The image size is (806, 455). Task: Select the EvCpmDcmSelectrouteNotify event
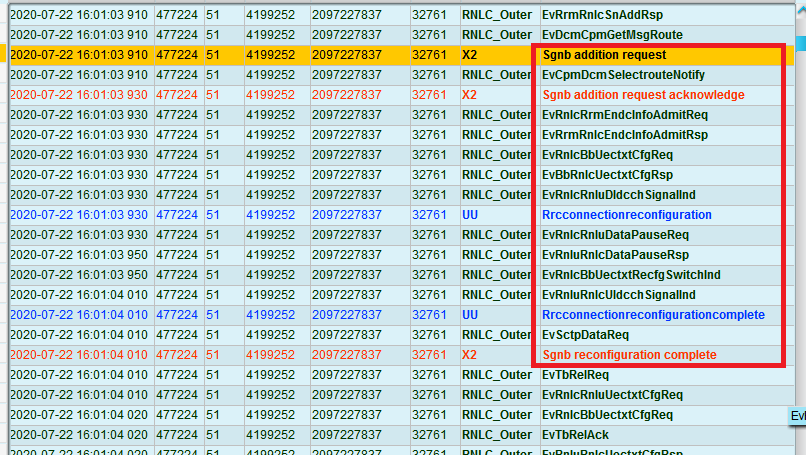pyautogui.click(x=623, y=75)
